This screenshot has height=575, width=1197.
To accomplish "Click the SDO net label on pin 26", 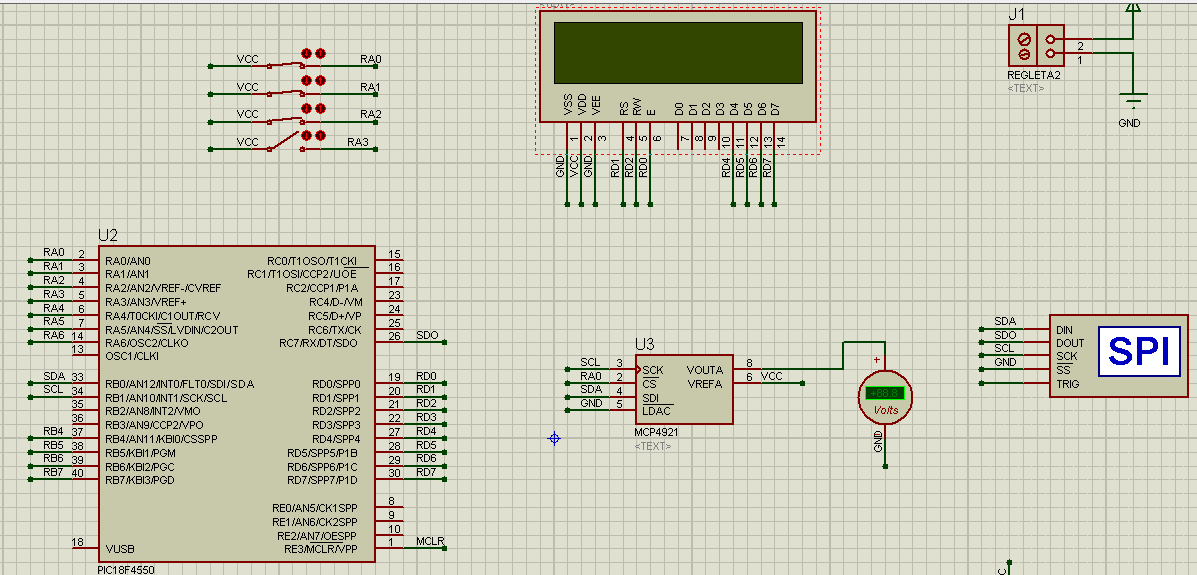I will [x=428, y=335].
